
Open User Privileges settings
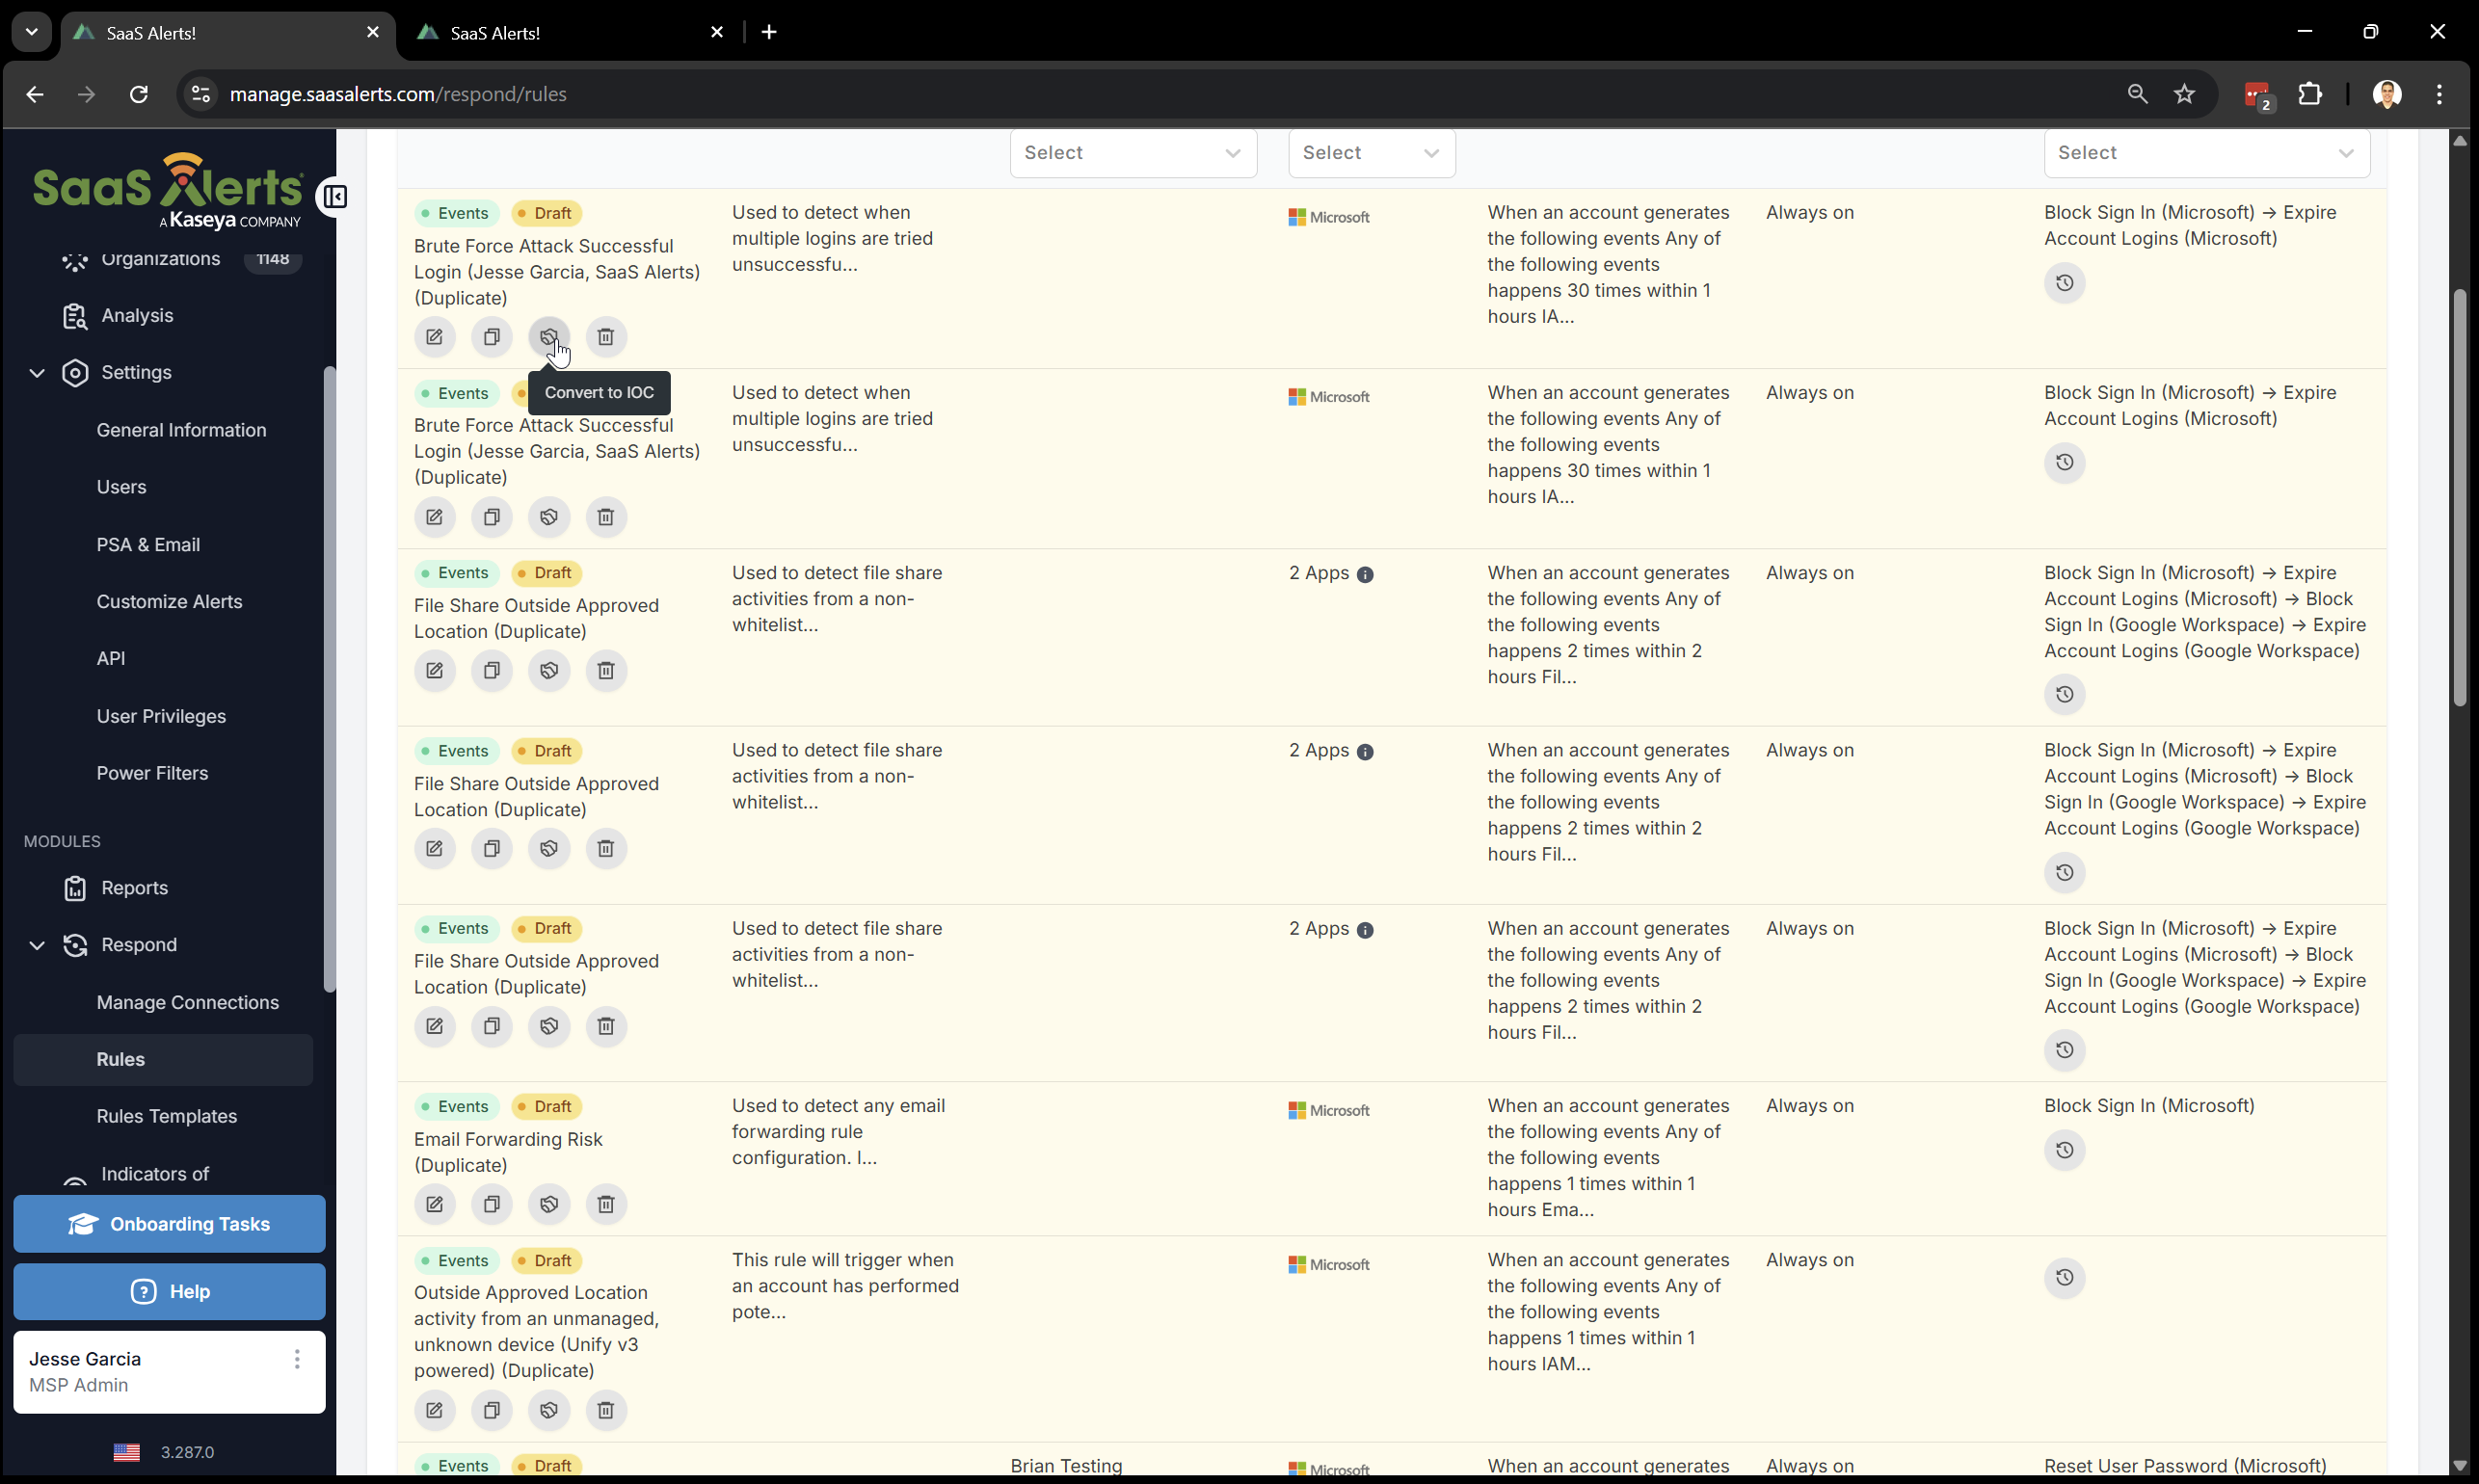(161, 716)
